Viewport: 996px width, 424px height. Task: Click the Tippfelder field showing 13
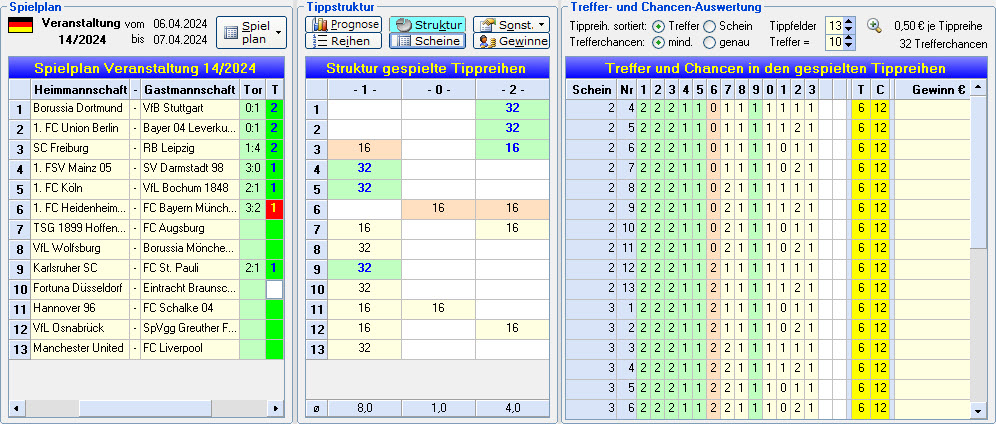pos(835,26)
